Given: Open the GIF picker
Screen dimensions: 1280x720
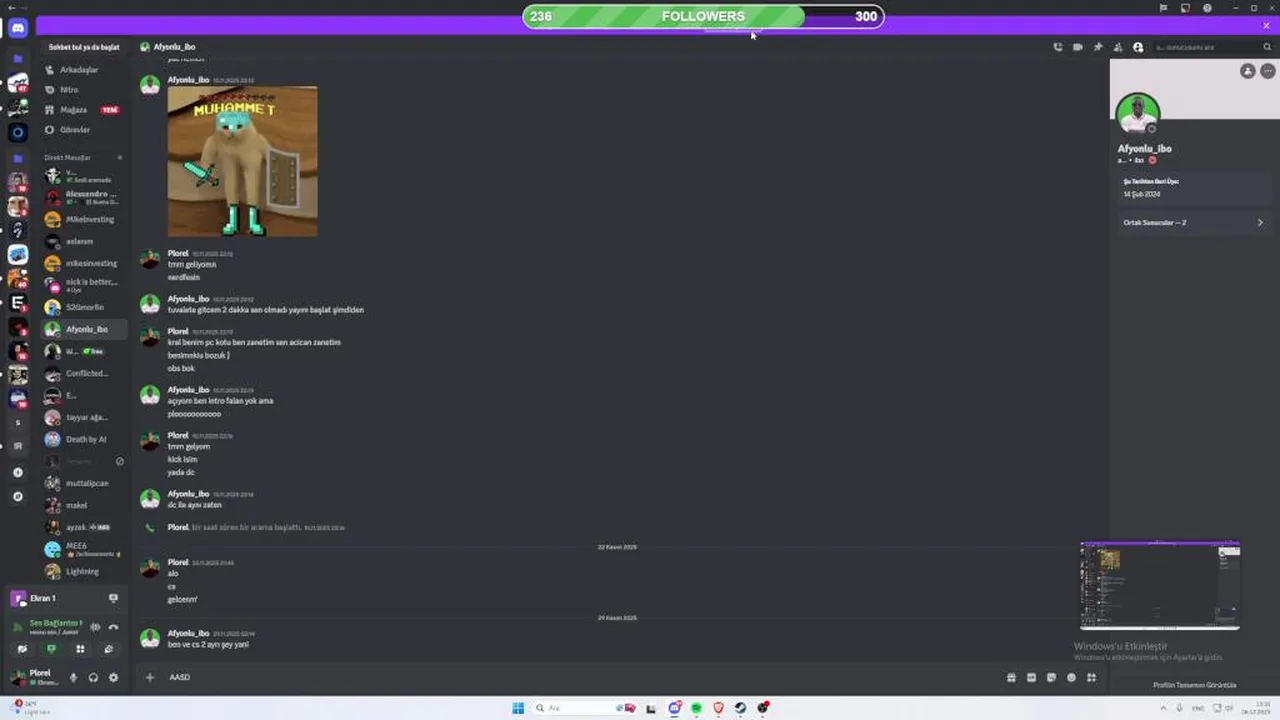Looking at the screenshot, I should click(1031, 677).
